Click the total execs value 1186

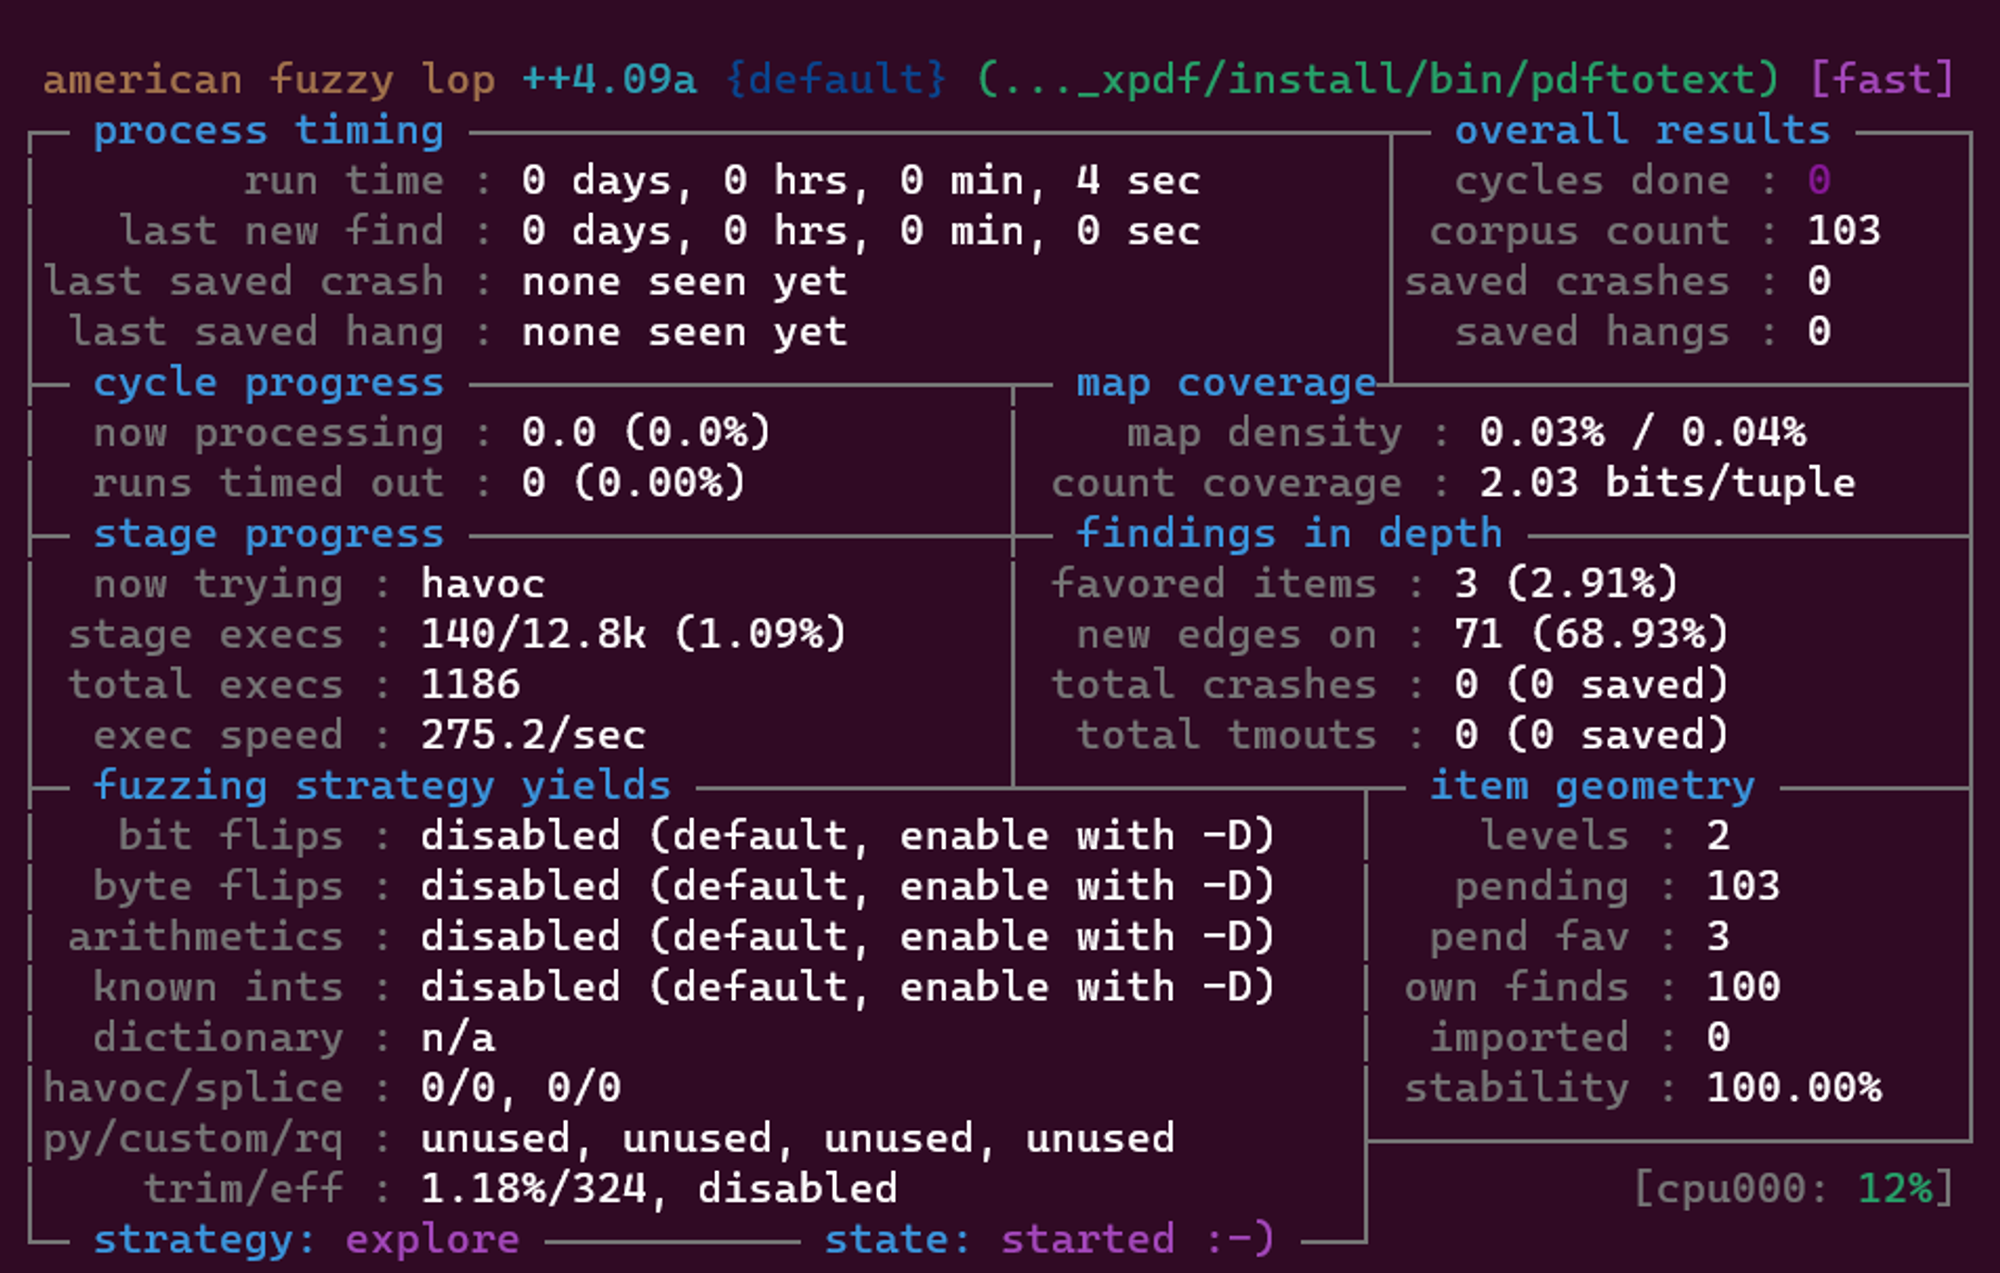tap(470, 685)
